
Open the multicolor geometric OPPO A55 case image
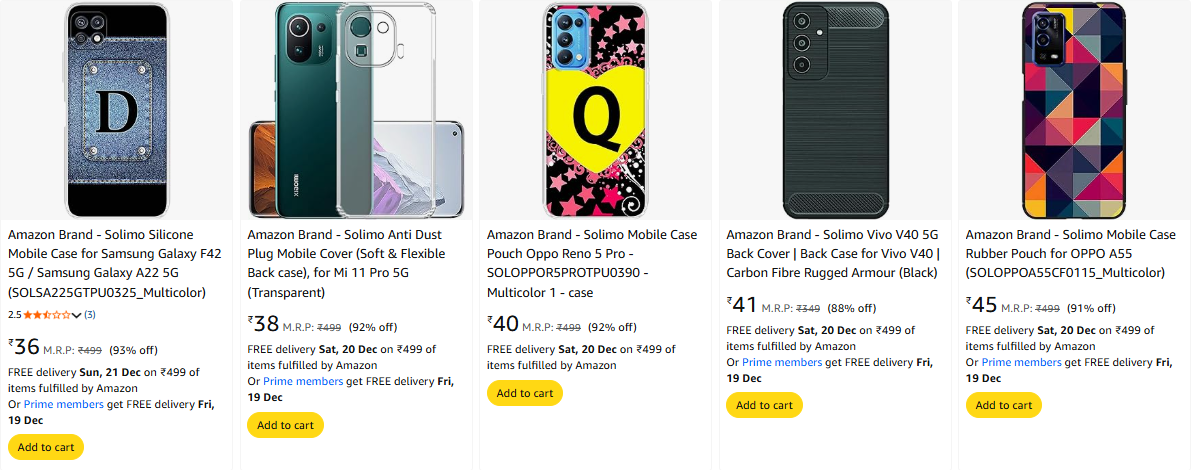click(x=1073, y=108)
